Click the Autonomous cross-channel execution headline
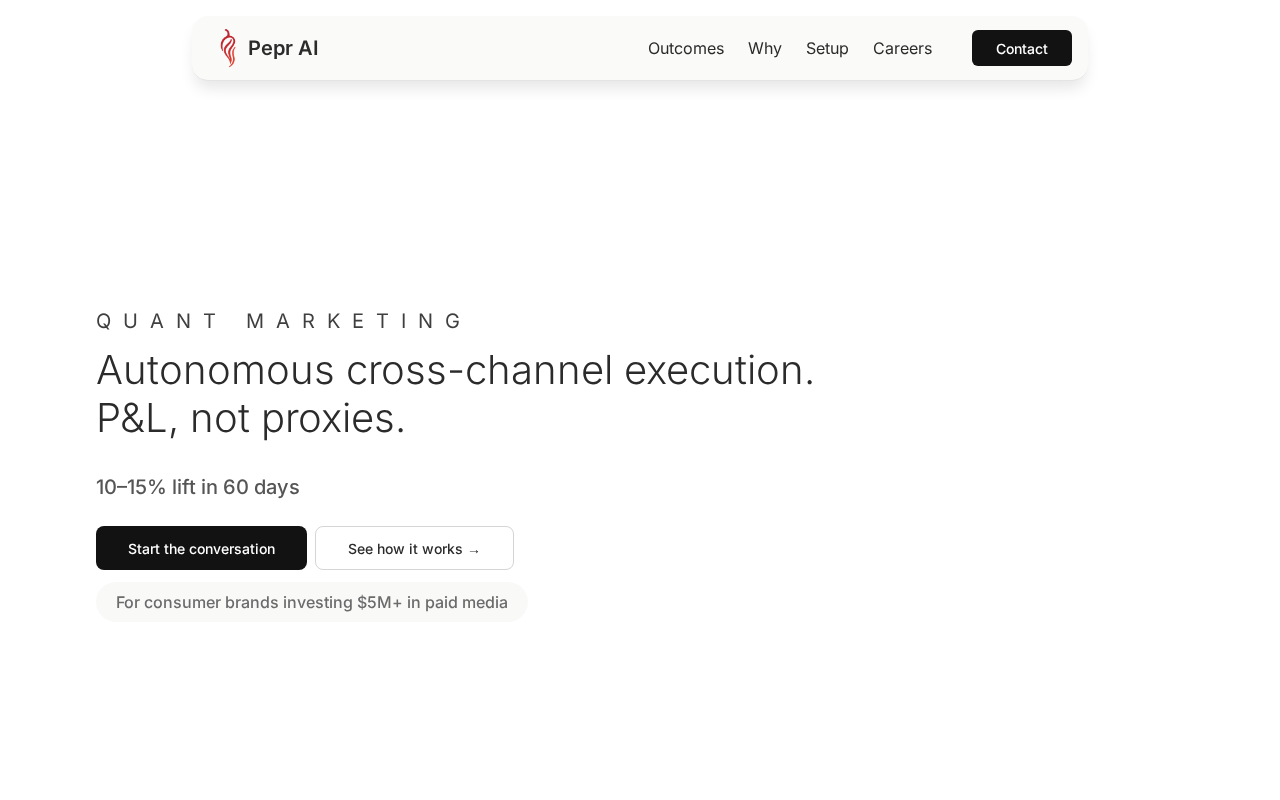This screenshot has width=1280, height=800. pyautogui.click(x=455, y=370)
